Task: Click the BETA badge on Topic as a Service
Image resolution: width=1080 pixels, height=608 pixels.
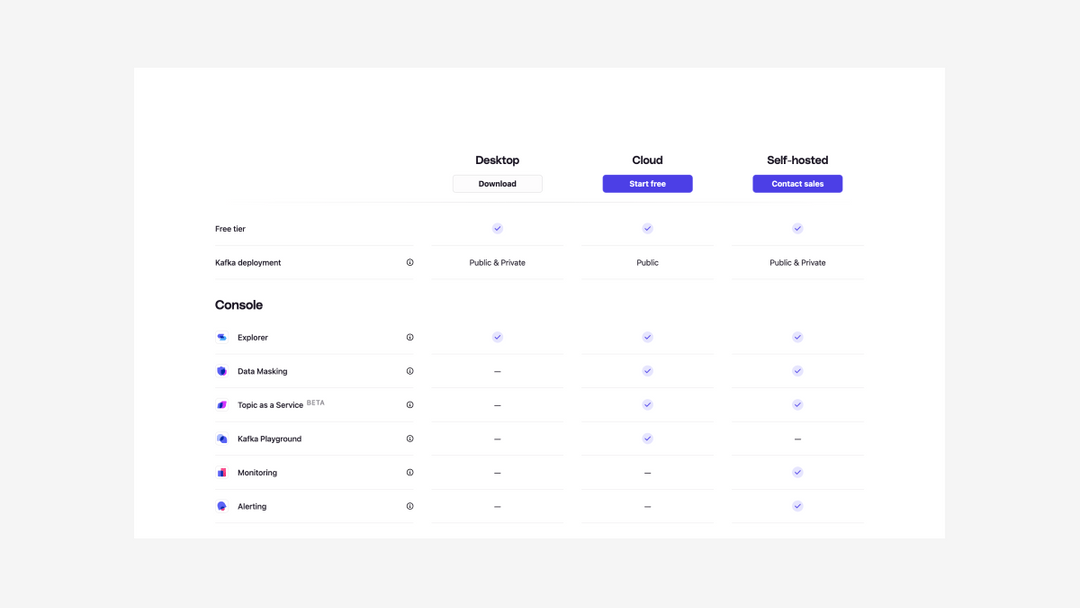Action: 315,401
